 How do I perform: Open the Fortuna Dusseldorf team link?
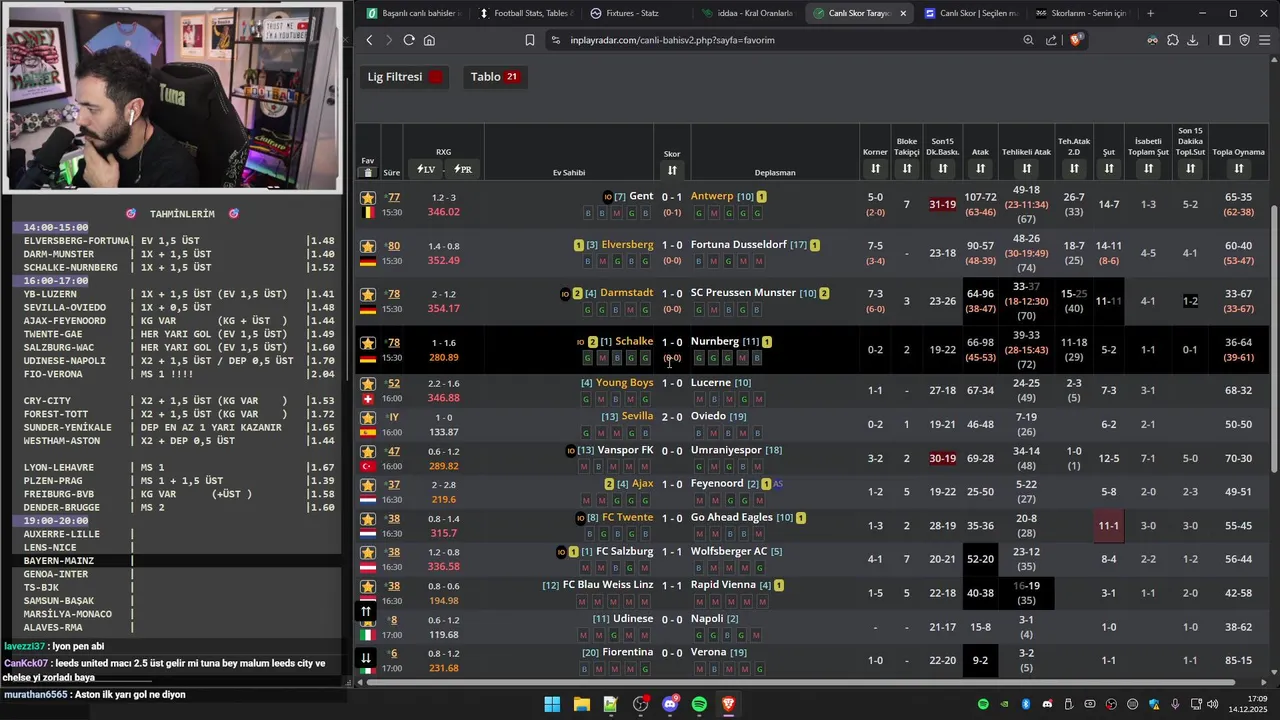738,245
